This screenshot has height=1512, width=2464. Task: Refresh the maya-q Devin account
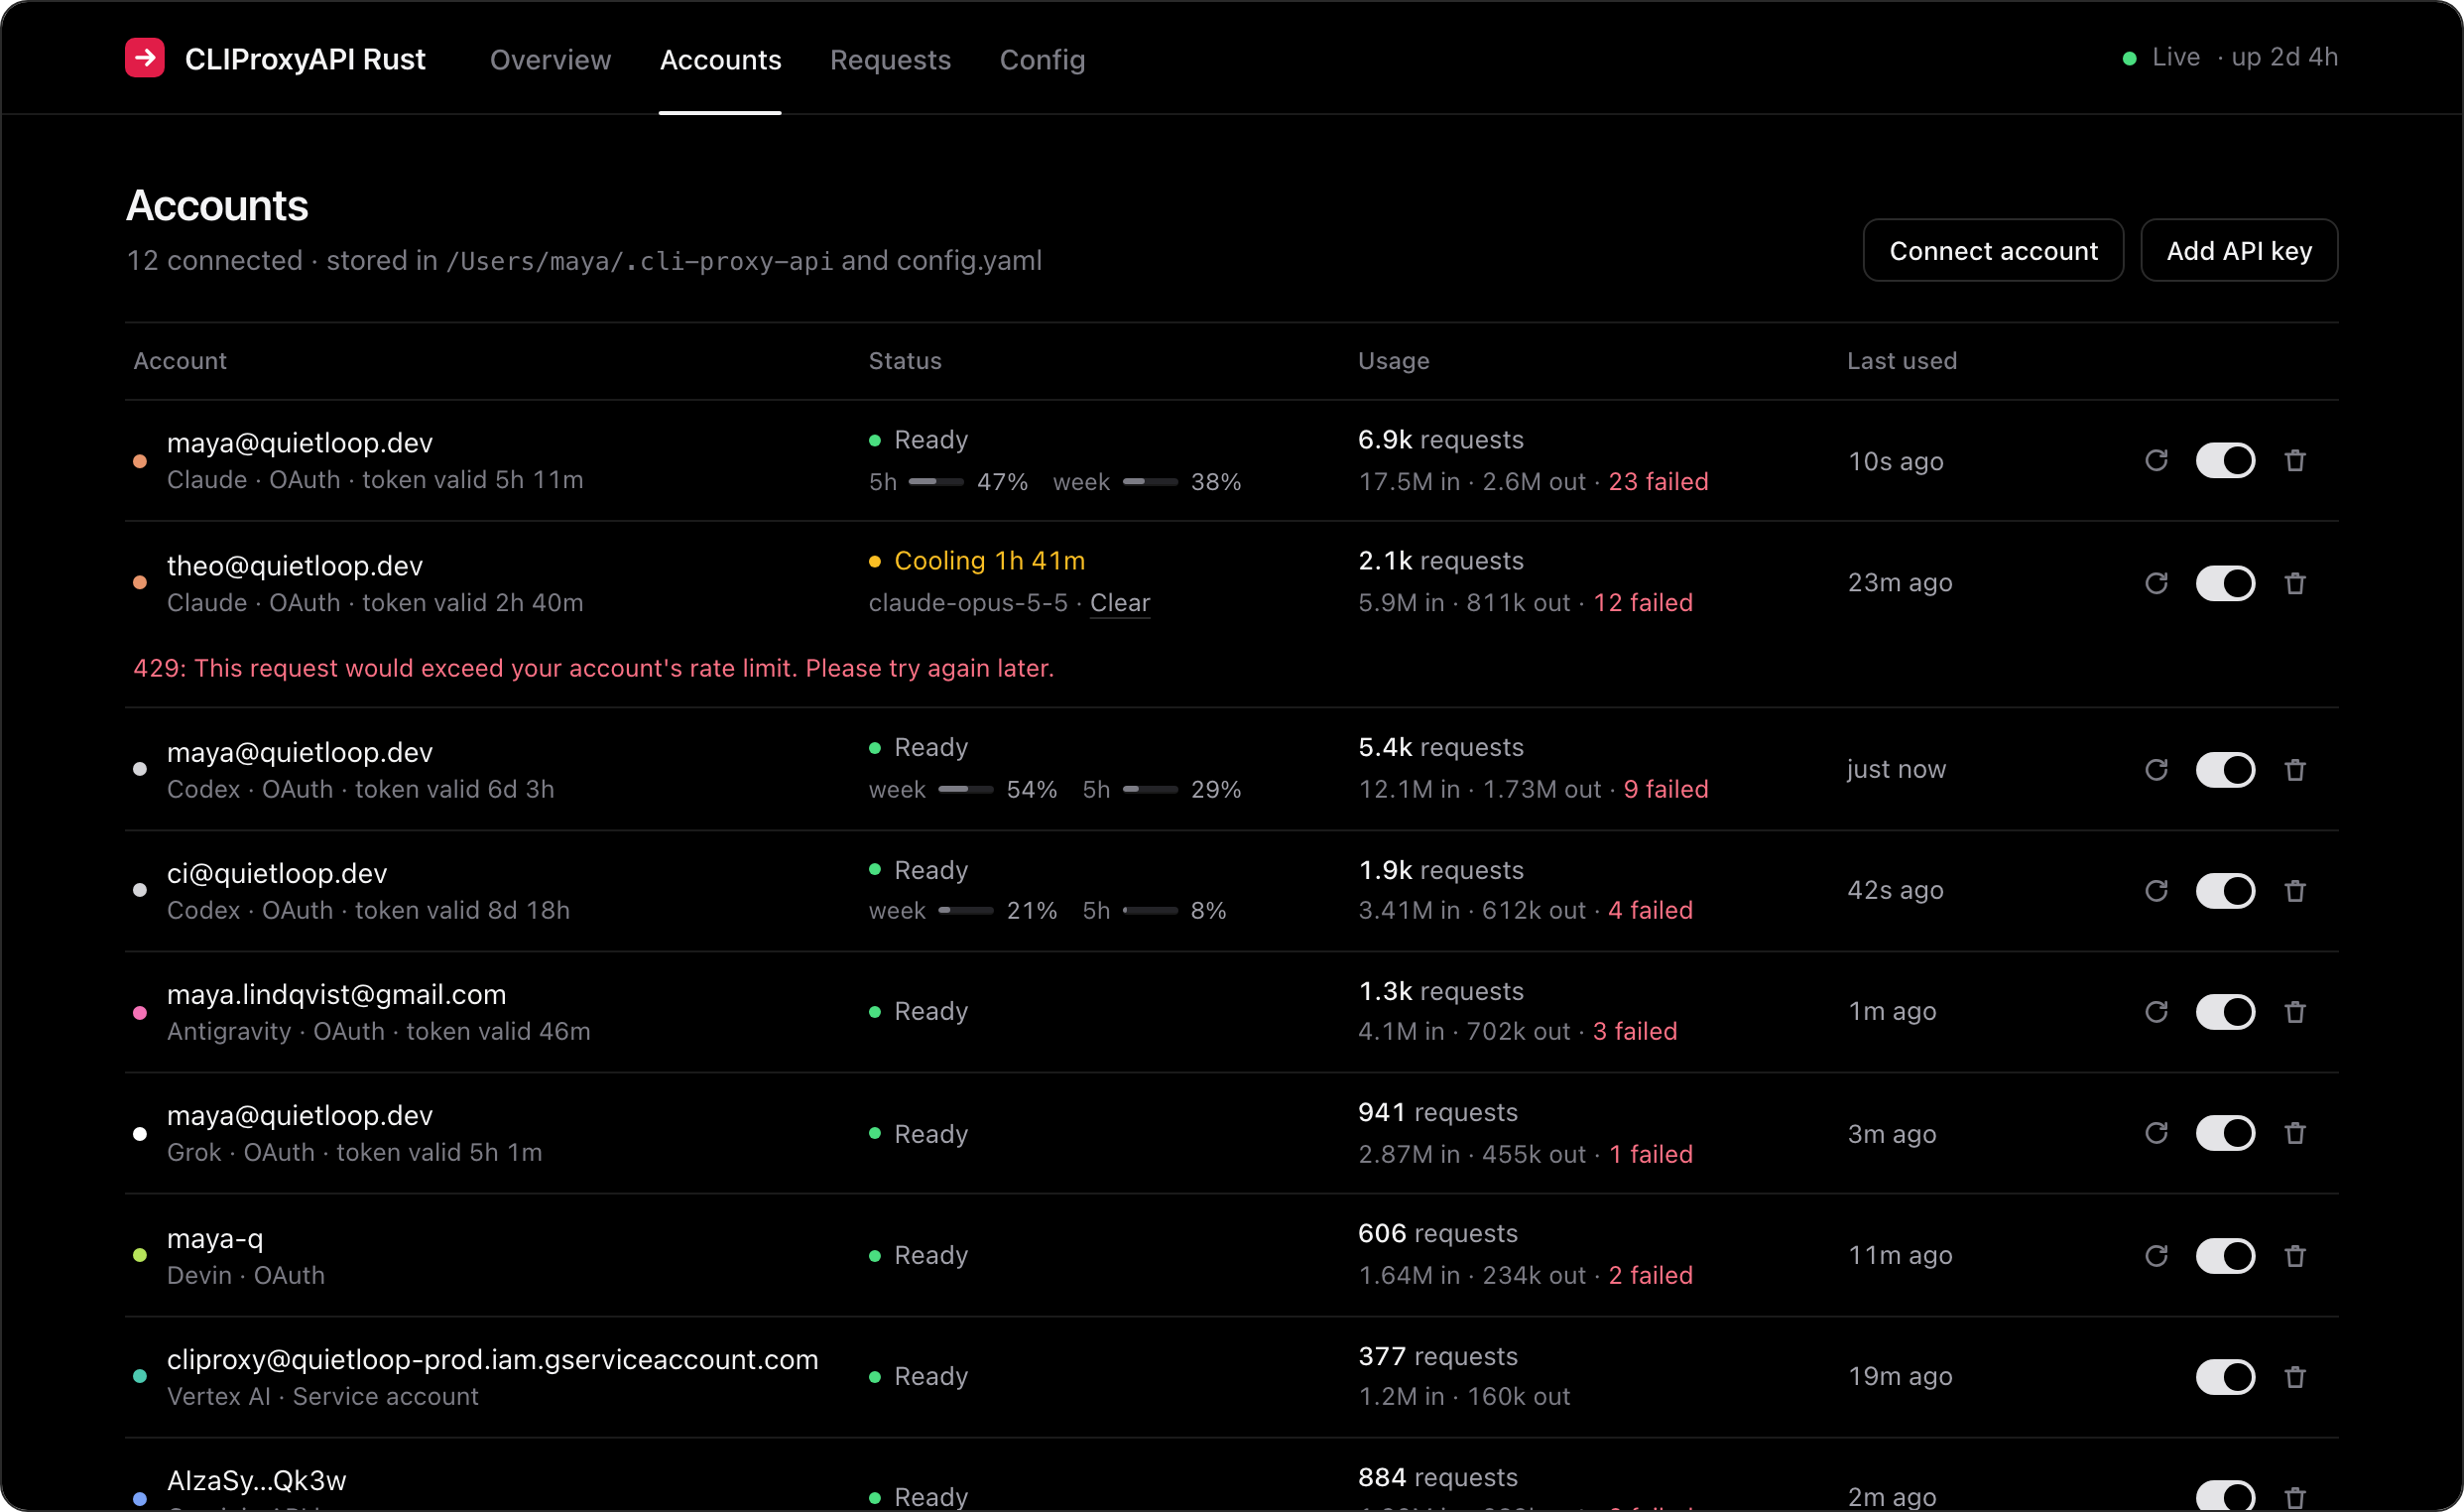coord(2156,1255)
